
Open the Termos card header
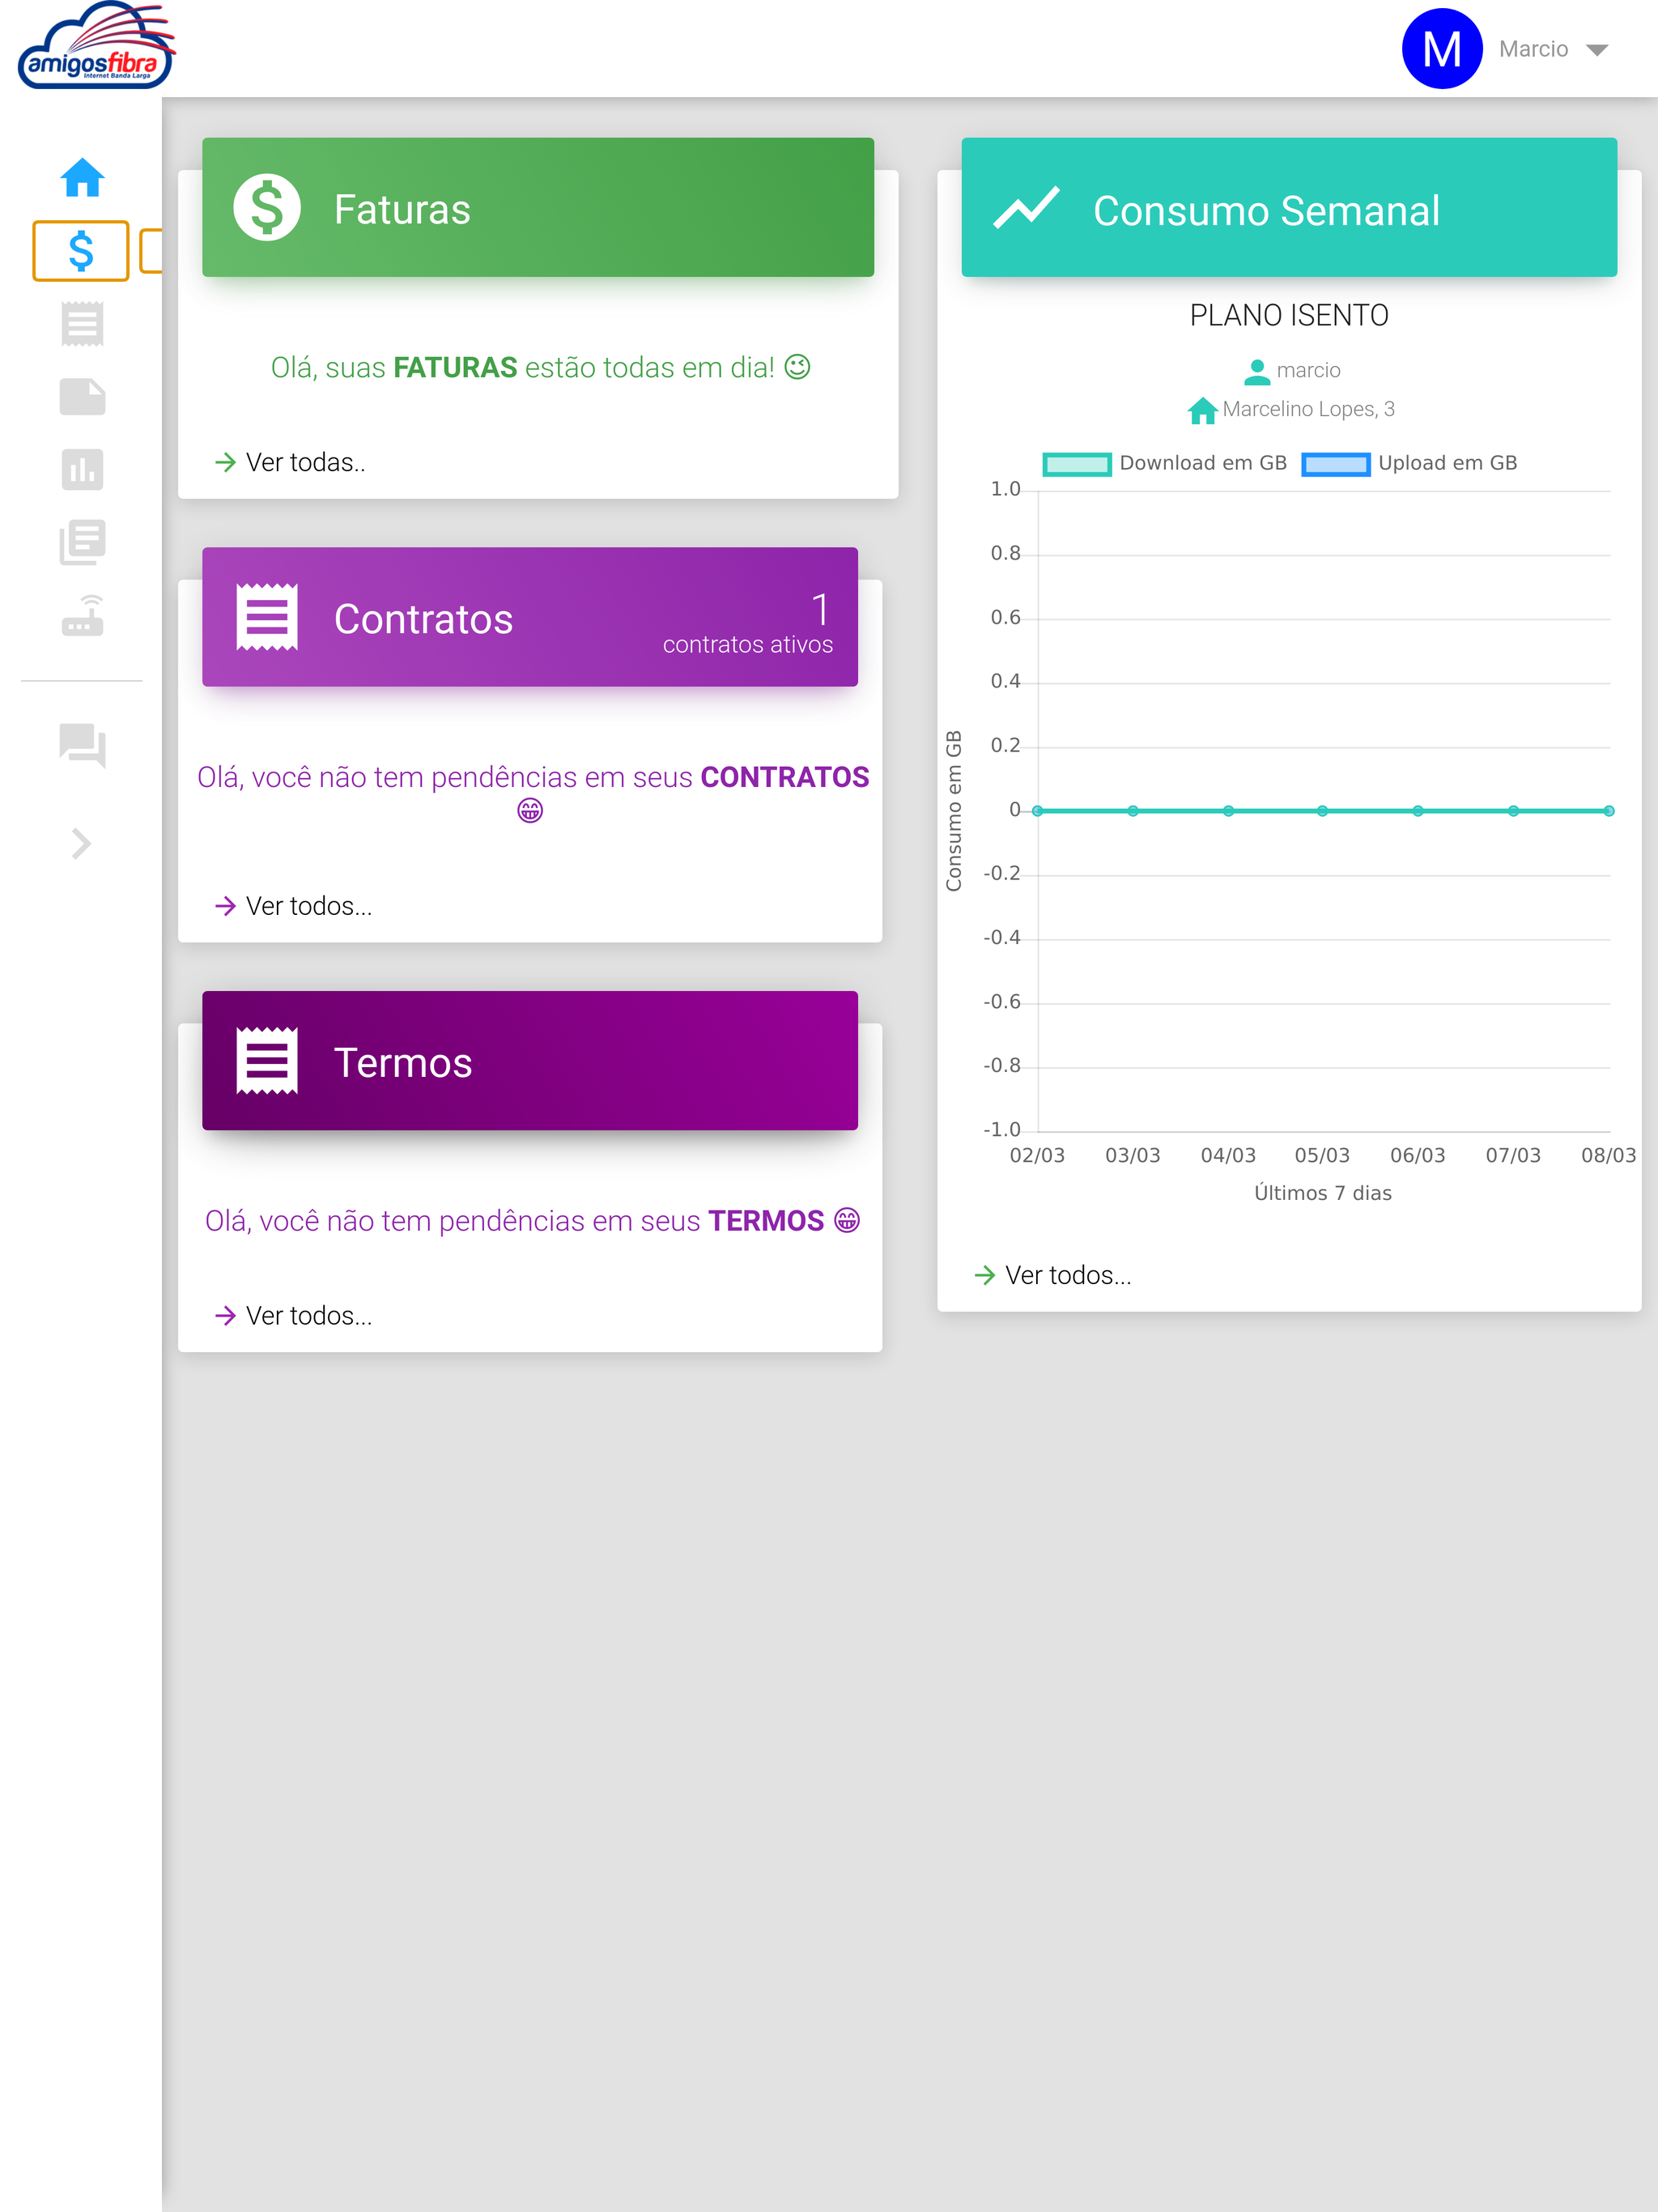point(530,1061)
